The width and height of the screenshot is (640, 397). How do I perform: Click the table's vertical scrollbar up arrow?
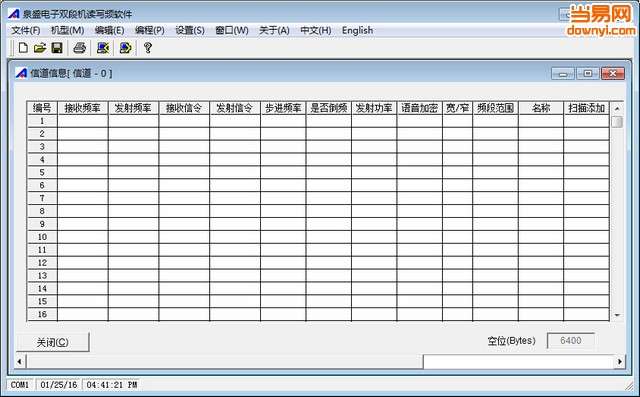(x=617, y=109)
